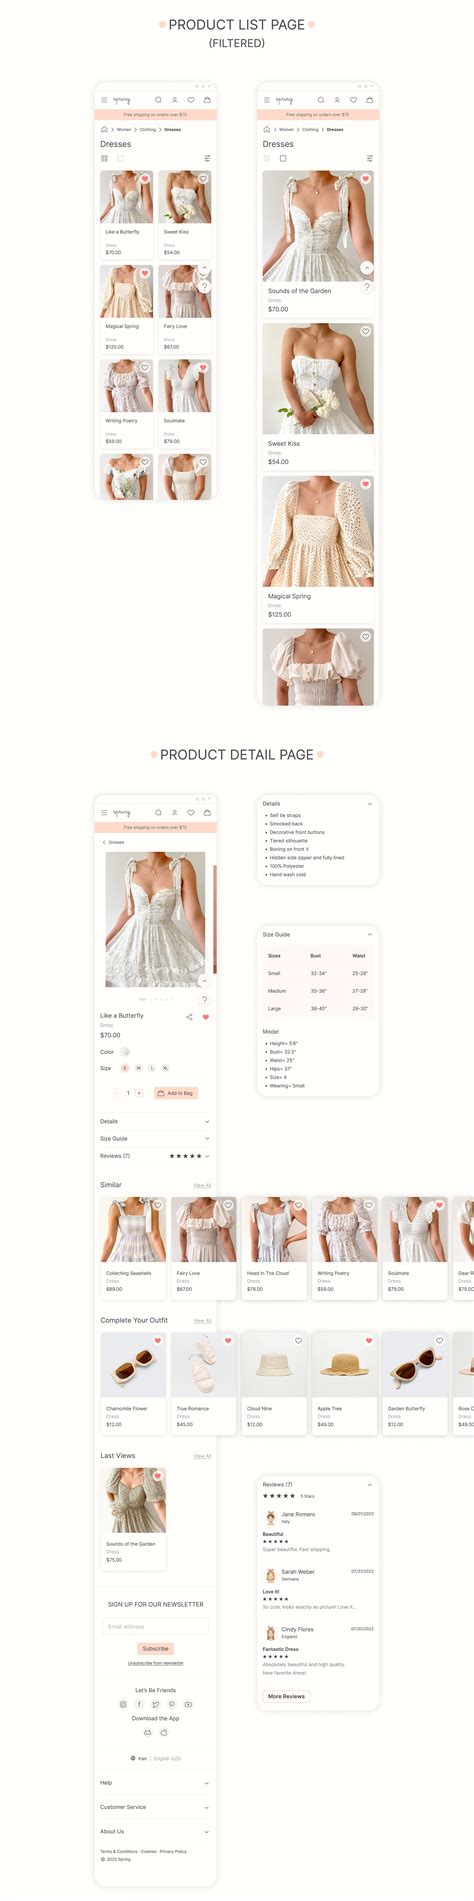
Task: Open filter icon in single-column list page
Action: [x=369, y=158]
